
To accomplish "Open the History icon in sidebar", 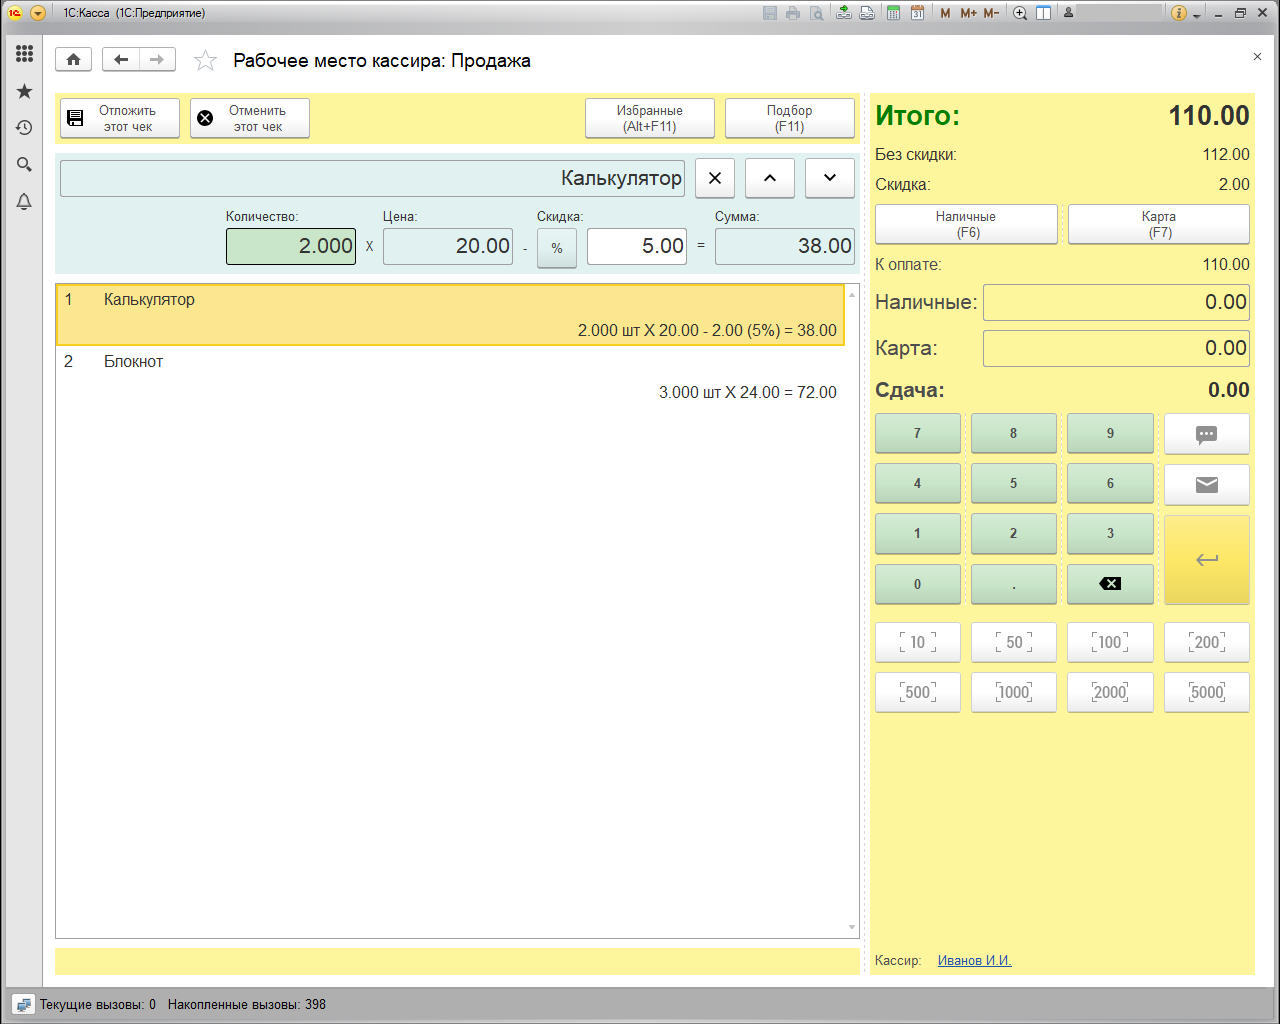I will (24, 128).
